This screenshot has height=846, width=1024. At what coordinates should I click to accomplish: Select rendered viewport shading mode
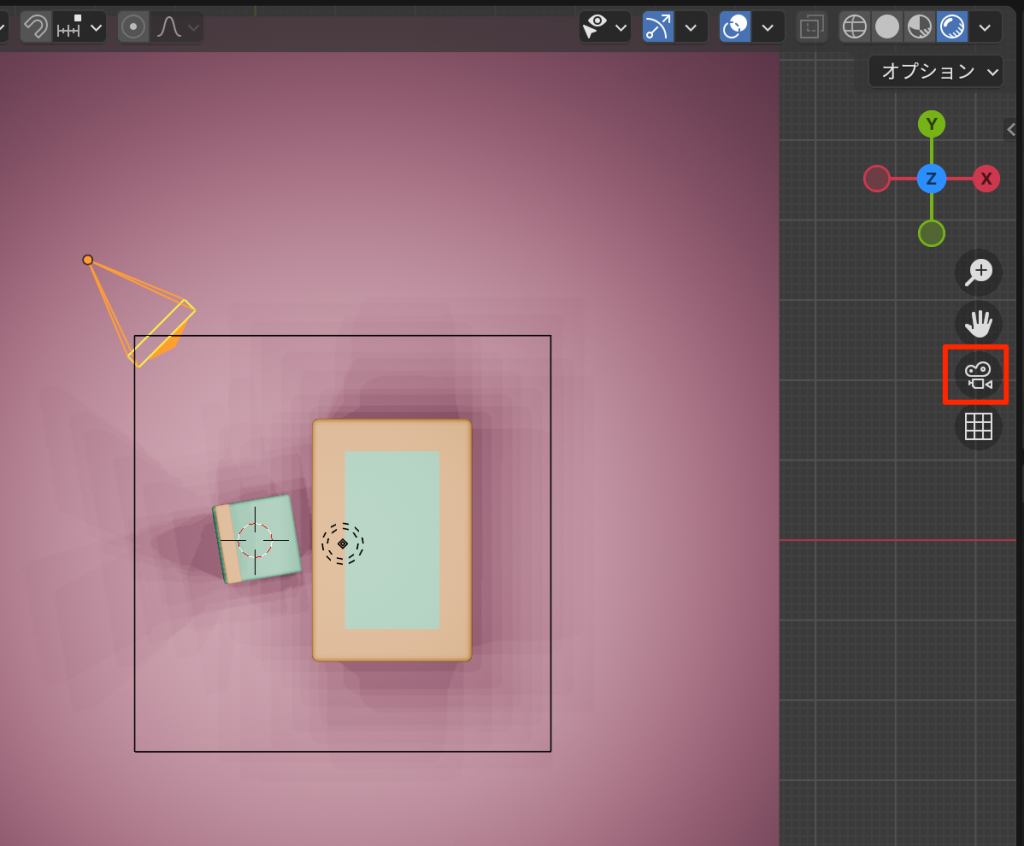[x=951, y=26]
